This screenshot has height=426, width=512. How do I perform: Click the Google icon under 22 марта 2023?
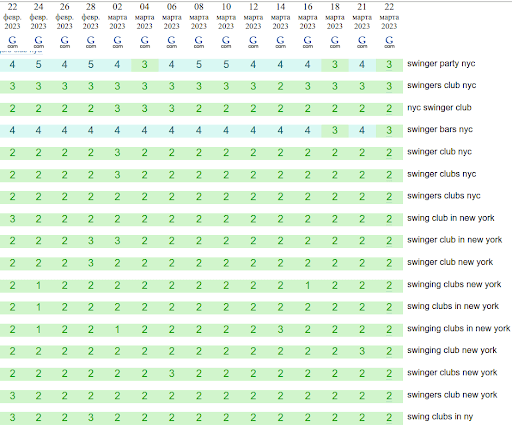(x=389, y=42)
